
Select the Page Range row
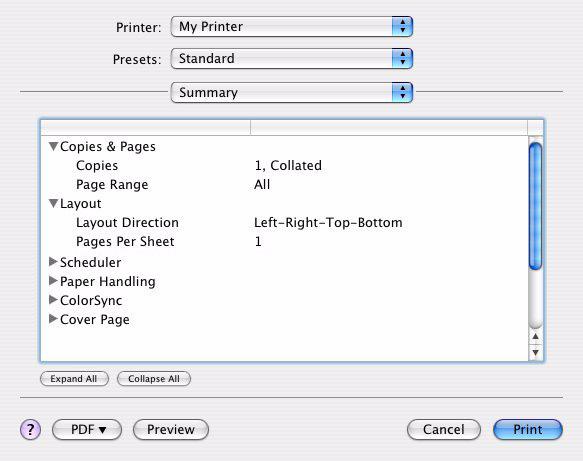(x=284, y=184)
